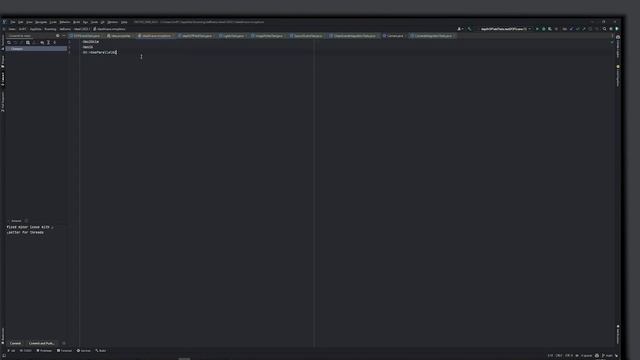Click Search Everywhere magnifier icon
The height and width of the screenshot is (360, 640).
604,29
